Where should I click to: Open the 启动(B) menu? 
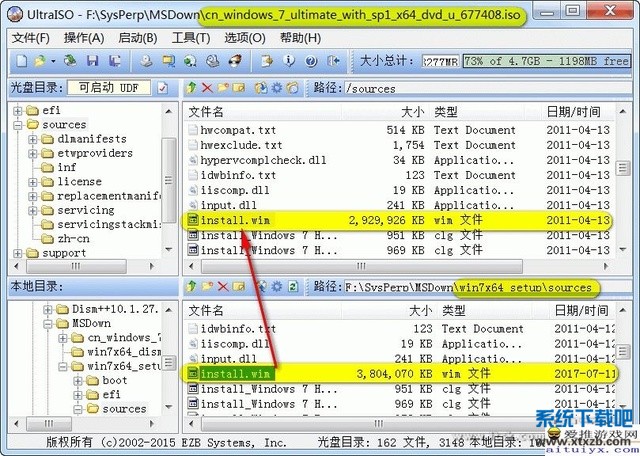(137, 38)
